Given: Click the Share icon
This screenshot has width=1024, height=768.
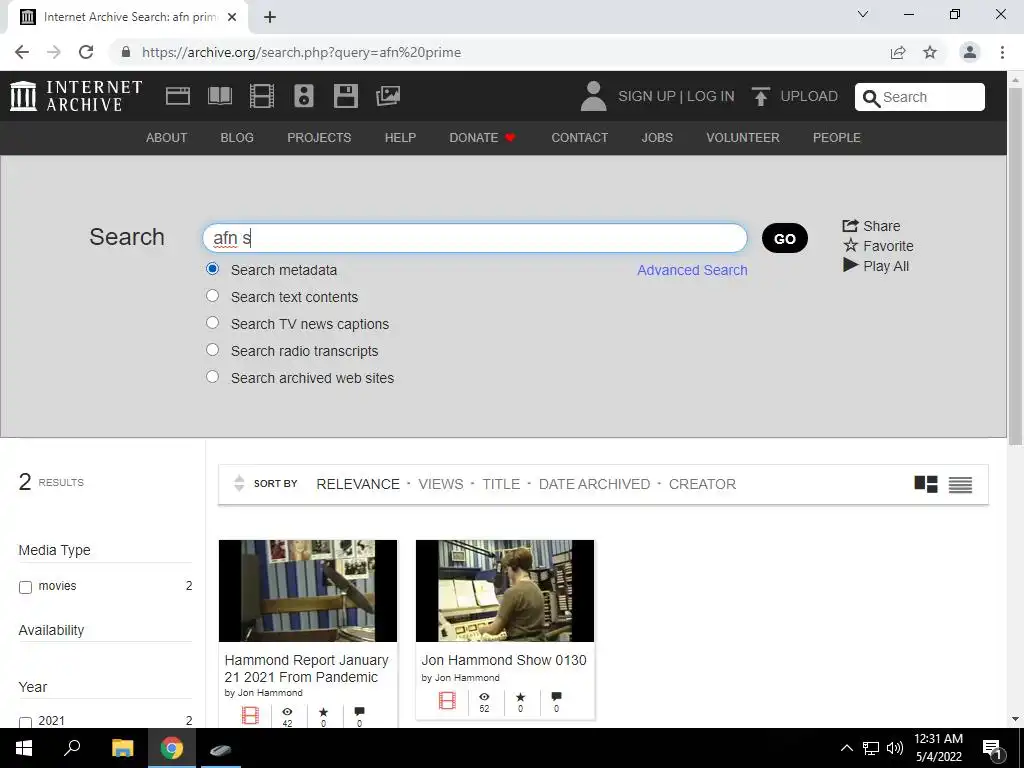Looking at the screenshot, I should 850,226.
